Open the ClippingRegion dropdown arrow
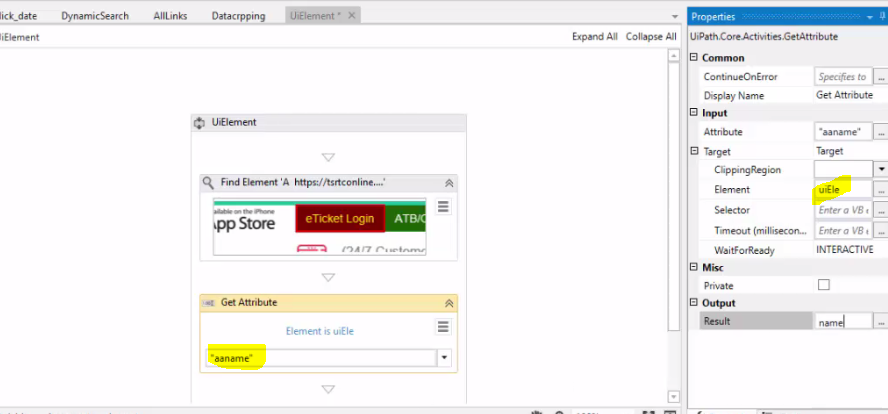The width and height of the screenshot is (888, 414). (x=881, y=169)
